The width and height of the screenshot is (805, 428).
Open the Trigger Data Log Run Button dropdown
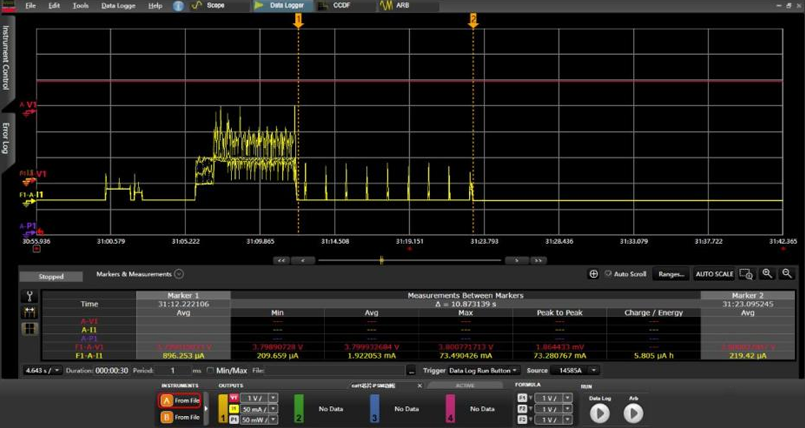[484, 371]
